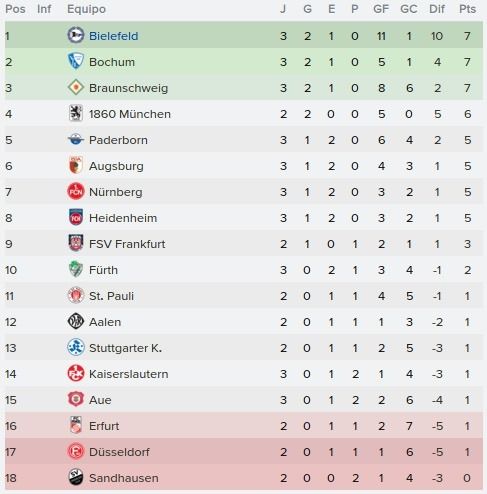The image size is (487, 494).
Task: Select the Braunschweig diamond crest icon
Action: point(76,88)
